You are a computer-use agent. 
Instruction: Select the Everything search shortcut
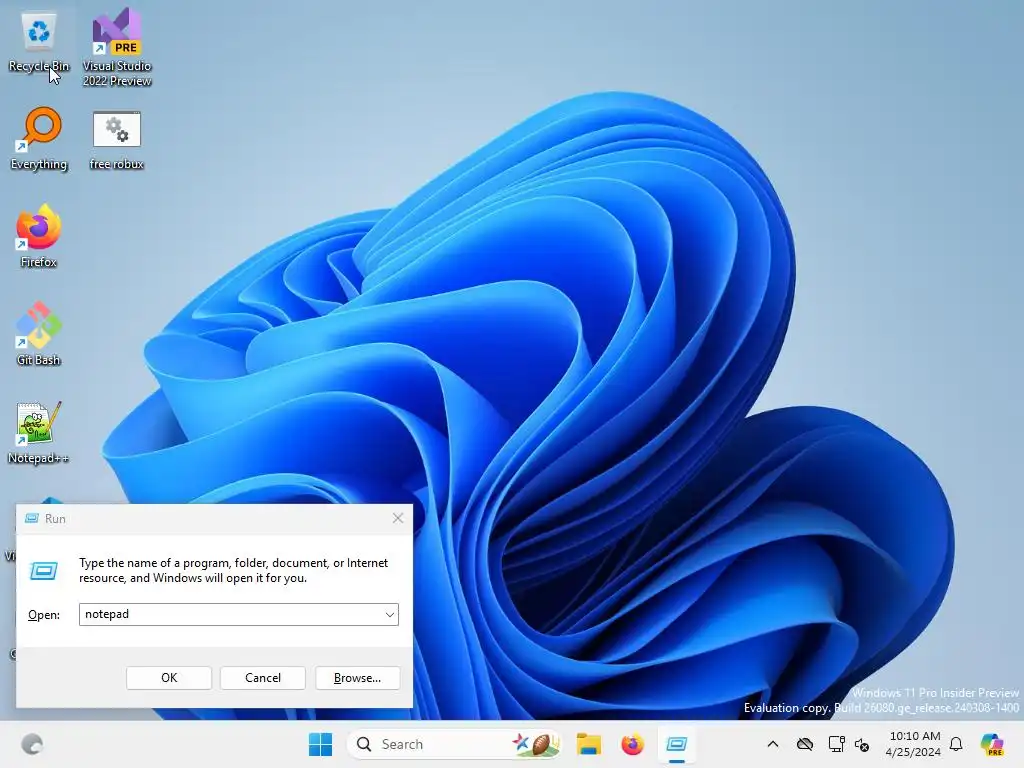coord(39,138)
